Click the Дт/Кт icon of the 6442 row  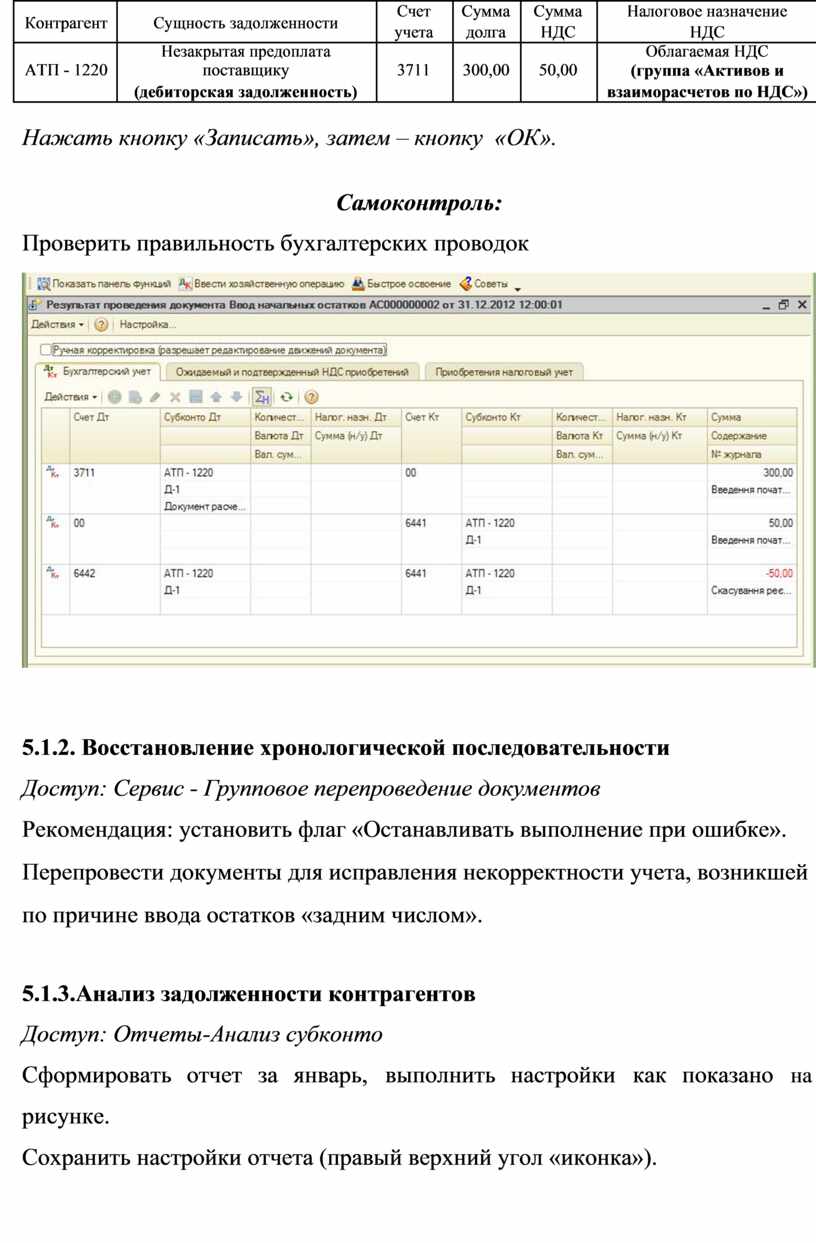click(x=54, y=574)
